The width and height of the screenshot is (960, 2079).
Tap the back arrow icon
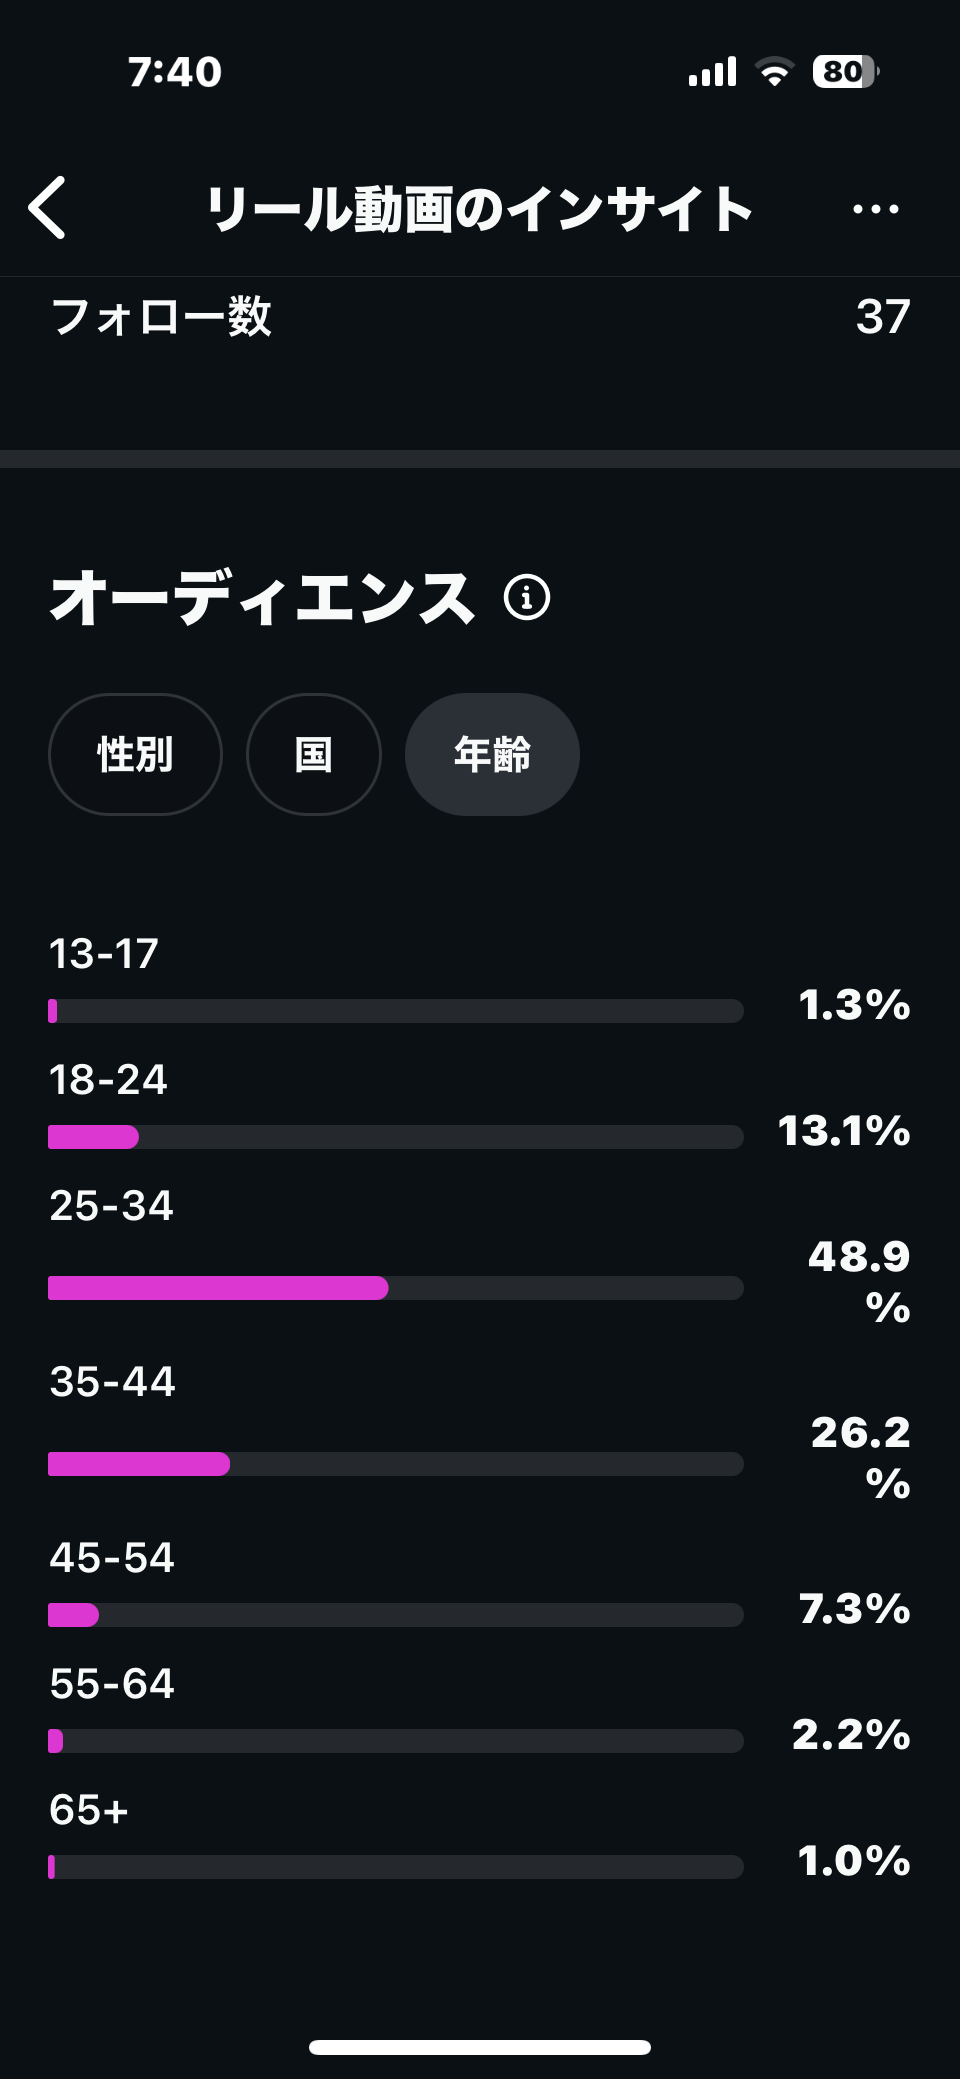47,208
